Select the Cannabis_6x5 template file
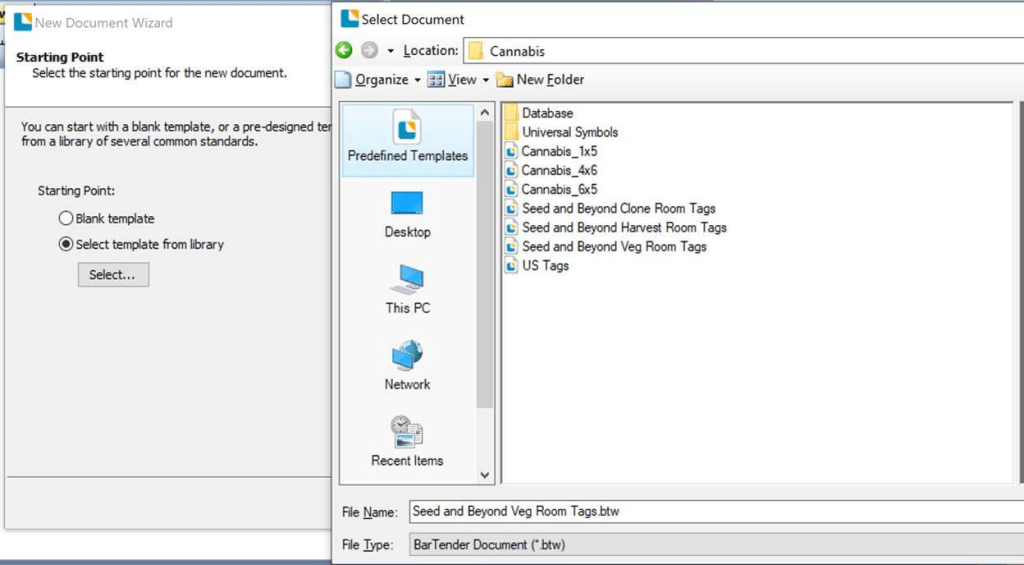1024x565 pixels. [552, 189]
